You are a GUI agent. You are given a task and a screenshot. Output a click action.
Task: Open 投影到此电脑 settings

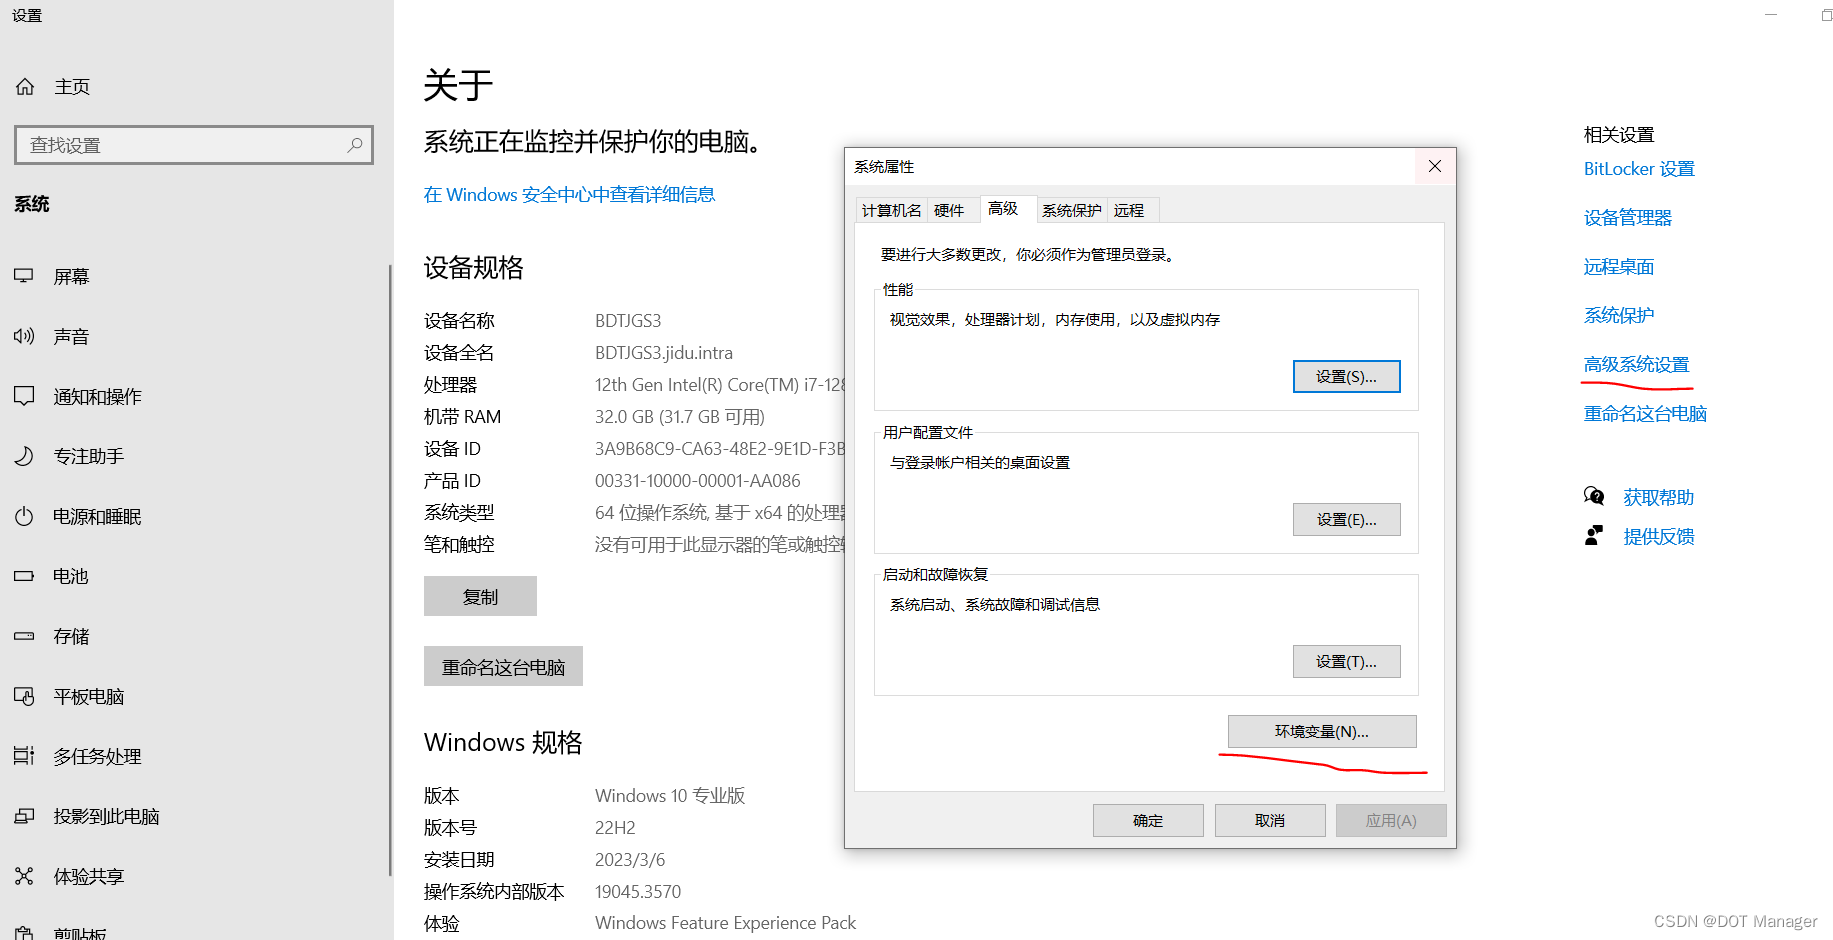107,816
